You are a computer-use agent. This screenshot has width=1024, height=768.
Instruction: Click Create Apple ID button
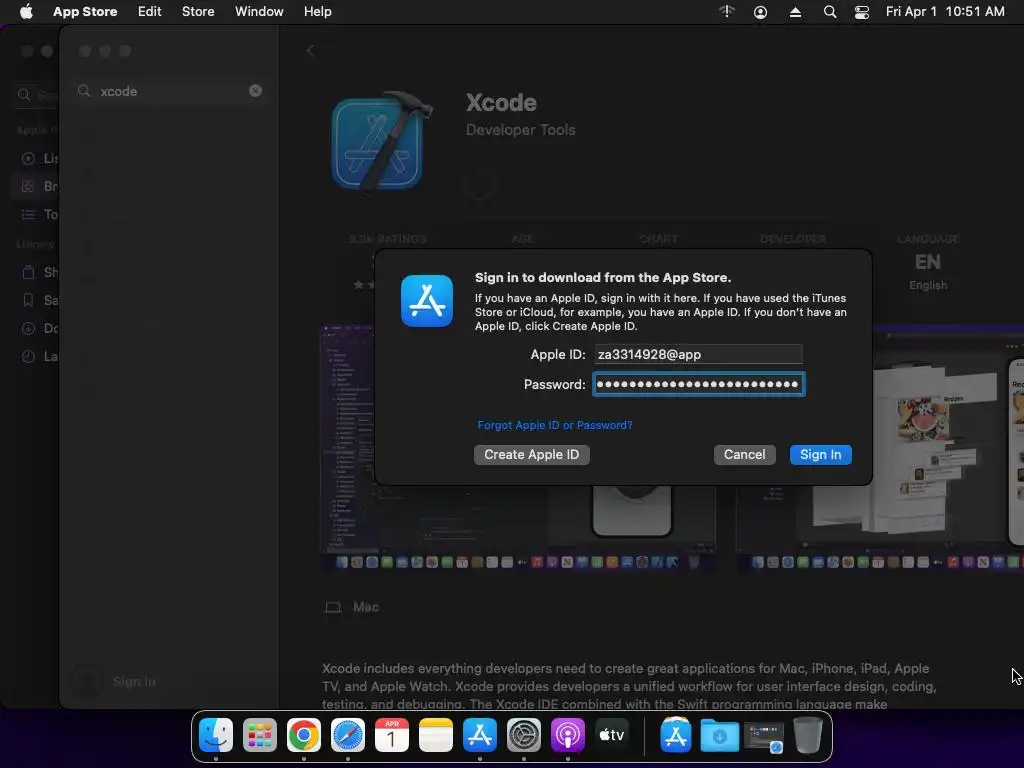(x=532, y=455)
